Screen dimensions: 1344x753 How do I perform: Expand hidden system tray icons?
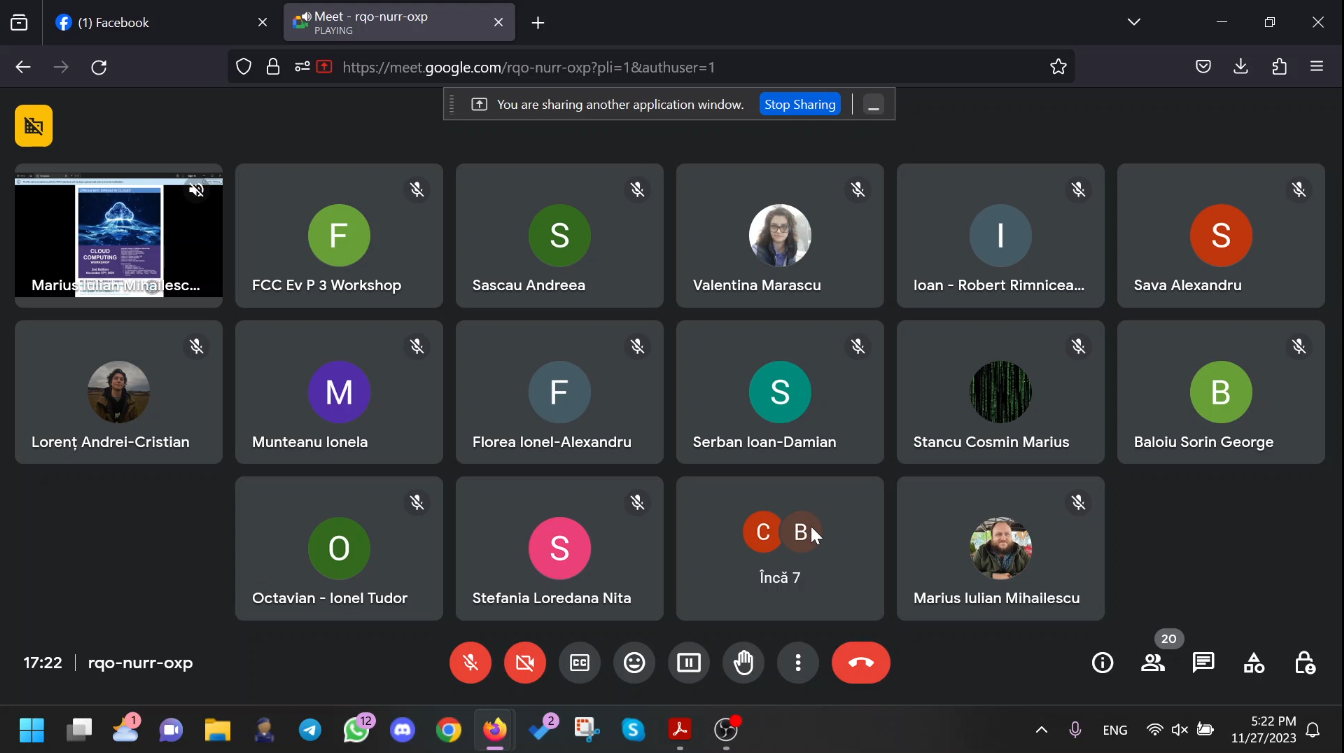click(1041, 730)
